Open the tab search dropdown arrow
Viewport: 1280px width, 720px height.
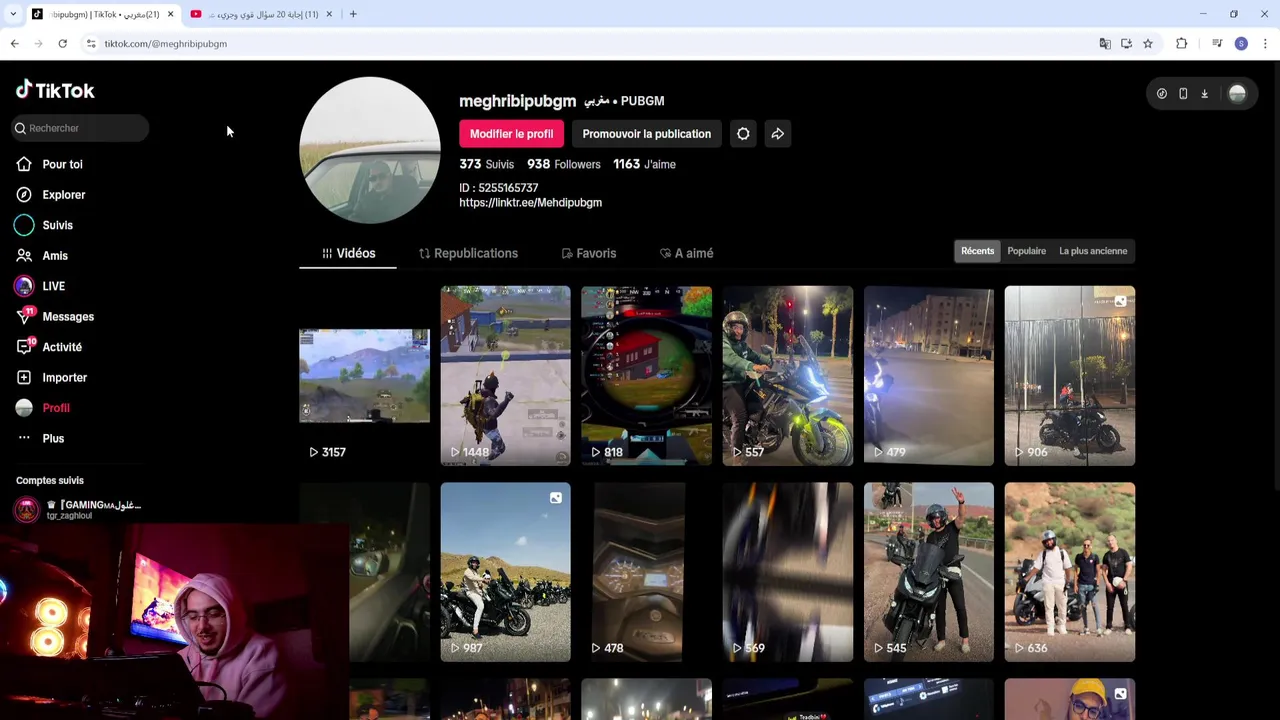point(13,14)
